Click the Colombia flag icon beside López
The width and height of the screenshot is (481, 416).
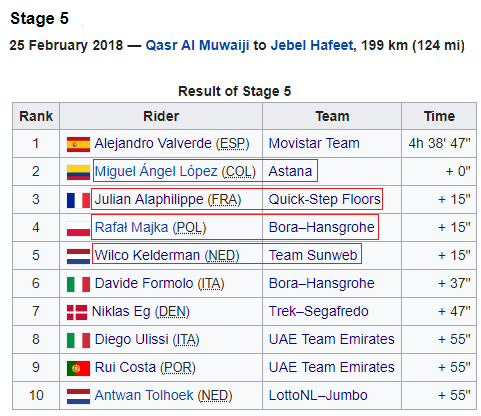click(78, 172)
